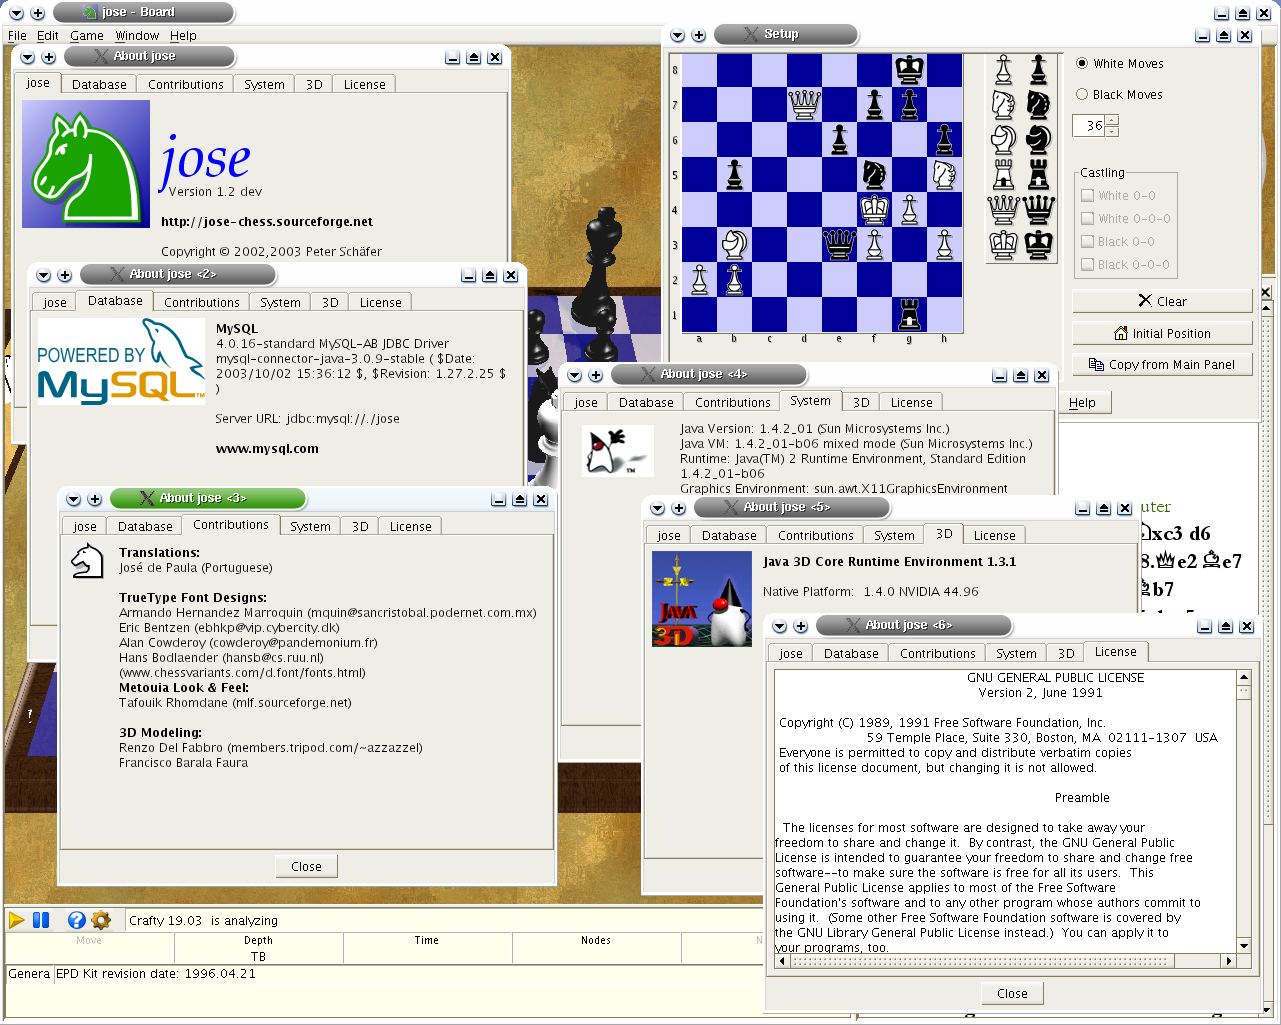
Task: Open System tab in About jose <5>
Action: [894, 535]
